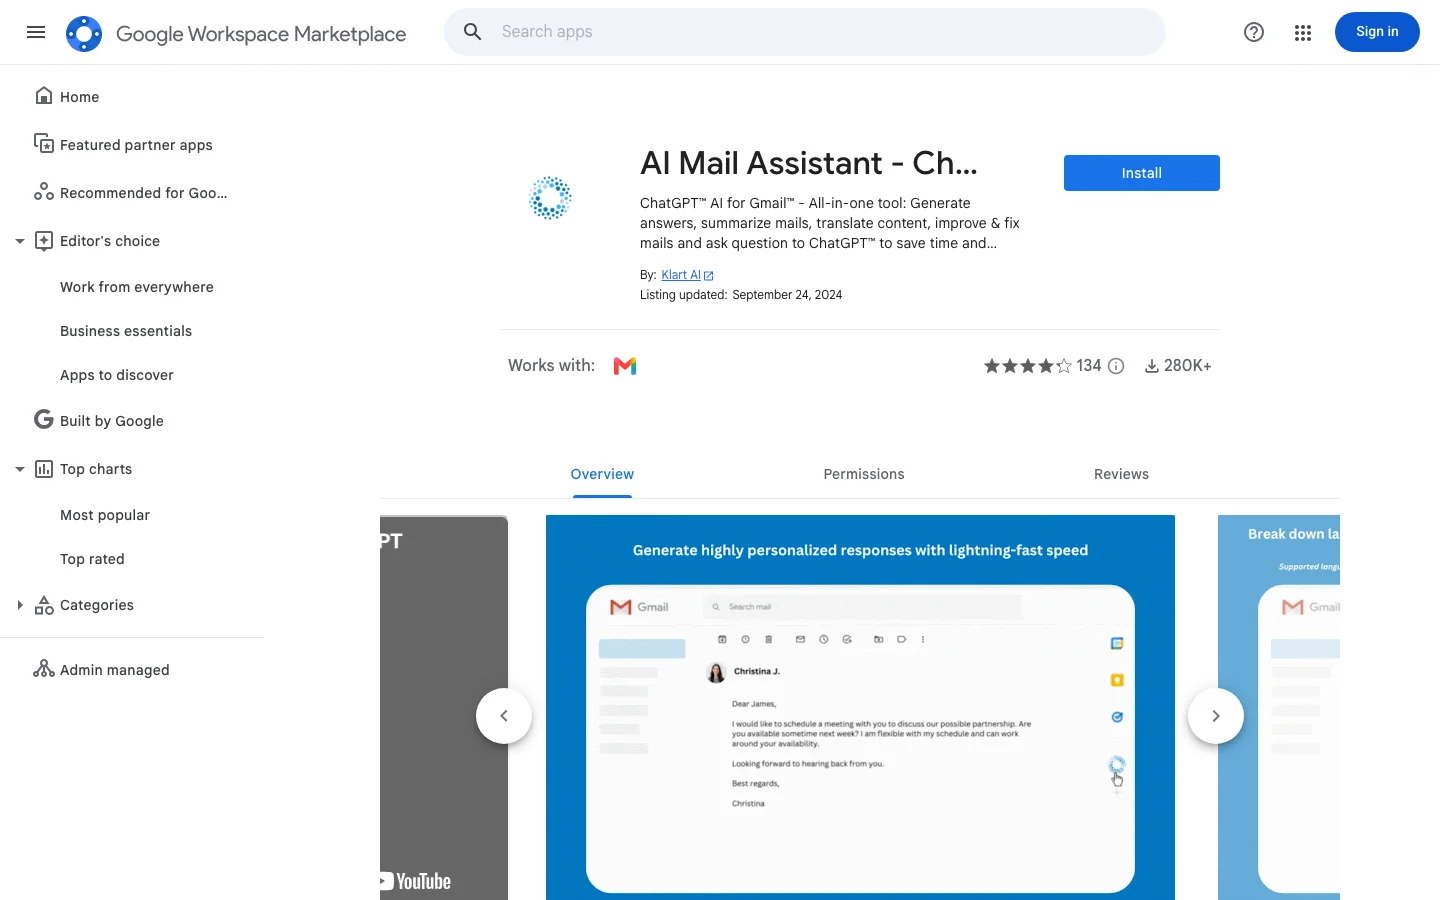Image resolution: width=1440 pixels, height=900 pixels.
Task: Click the Gmail icon beside Works with
Action: pos(625,366)
